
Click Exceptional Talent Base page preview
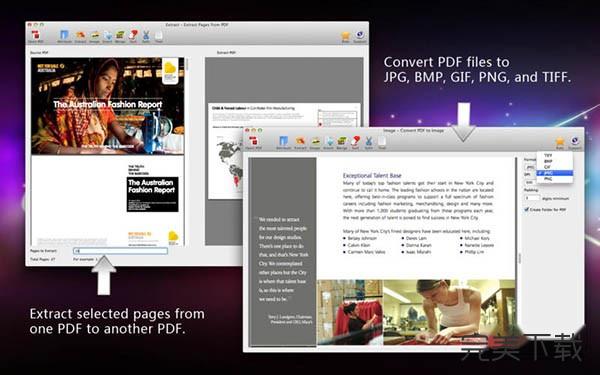coord(382,251)
